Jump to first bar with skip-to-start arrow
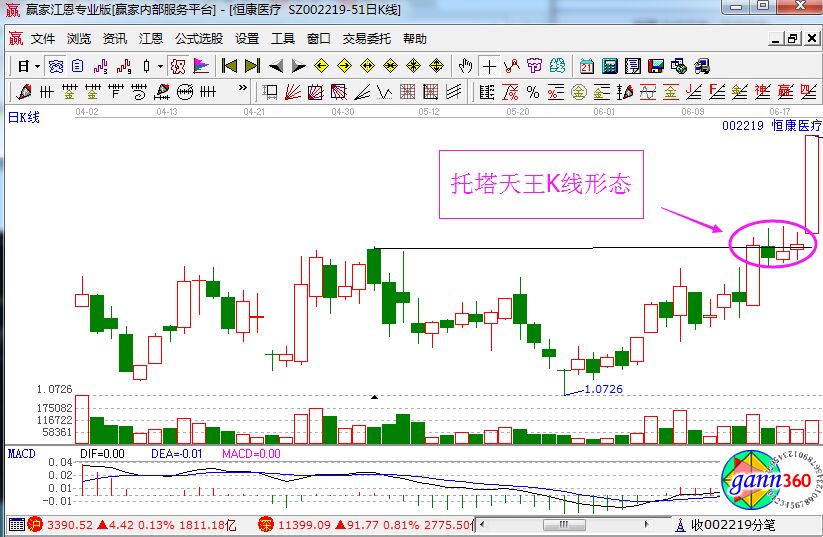Image resolution: width=823 pixels, height=537 pixels. (x=229, y=66)
